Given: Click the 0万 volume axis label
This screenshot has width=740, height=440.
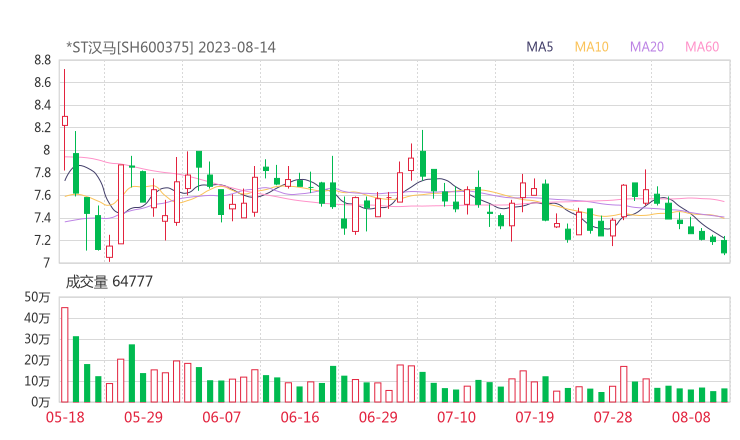Looking at the screenshot, I should click(41, 402).
